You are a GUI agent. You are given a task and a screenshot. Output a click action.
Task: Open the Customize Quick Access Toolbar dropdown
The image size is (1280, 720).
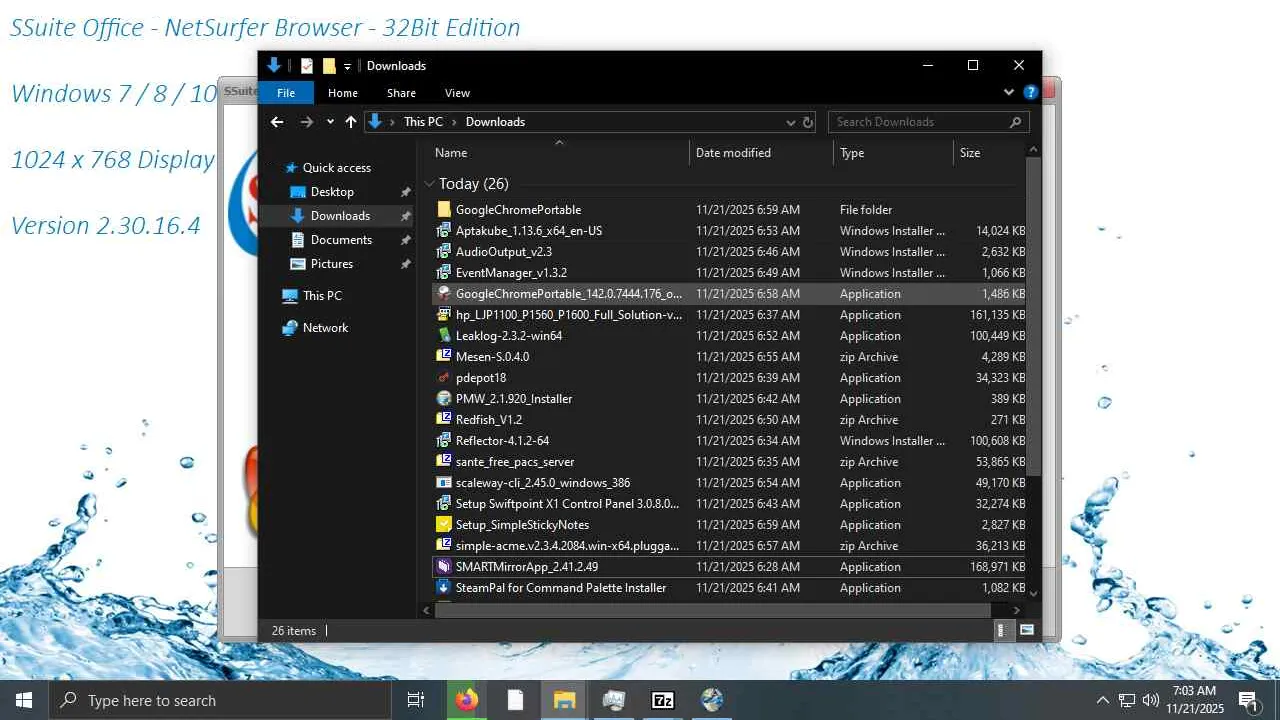(x=347, y=66)
